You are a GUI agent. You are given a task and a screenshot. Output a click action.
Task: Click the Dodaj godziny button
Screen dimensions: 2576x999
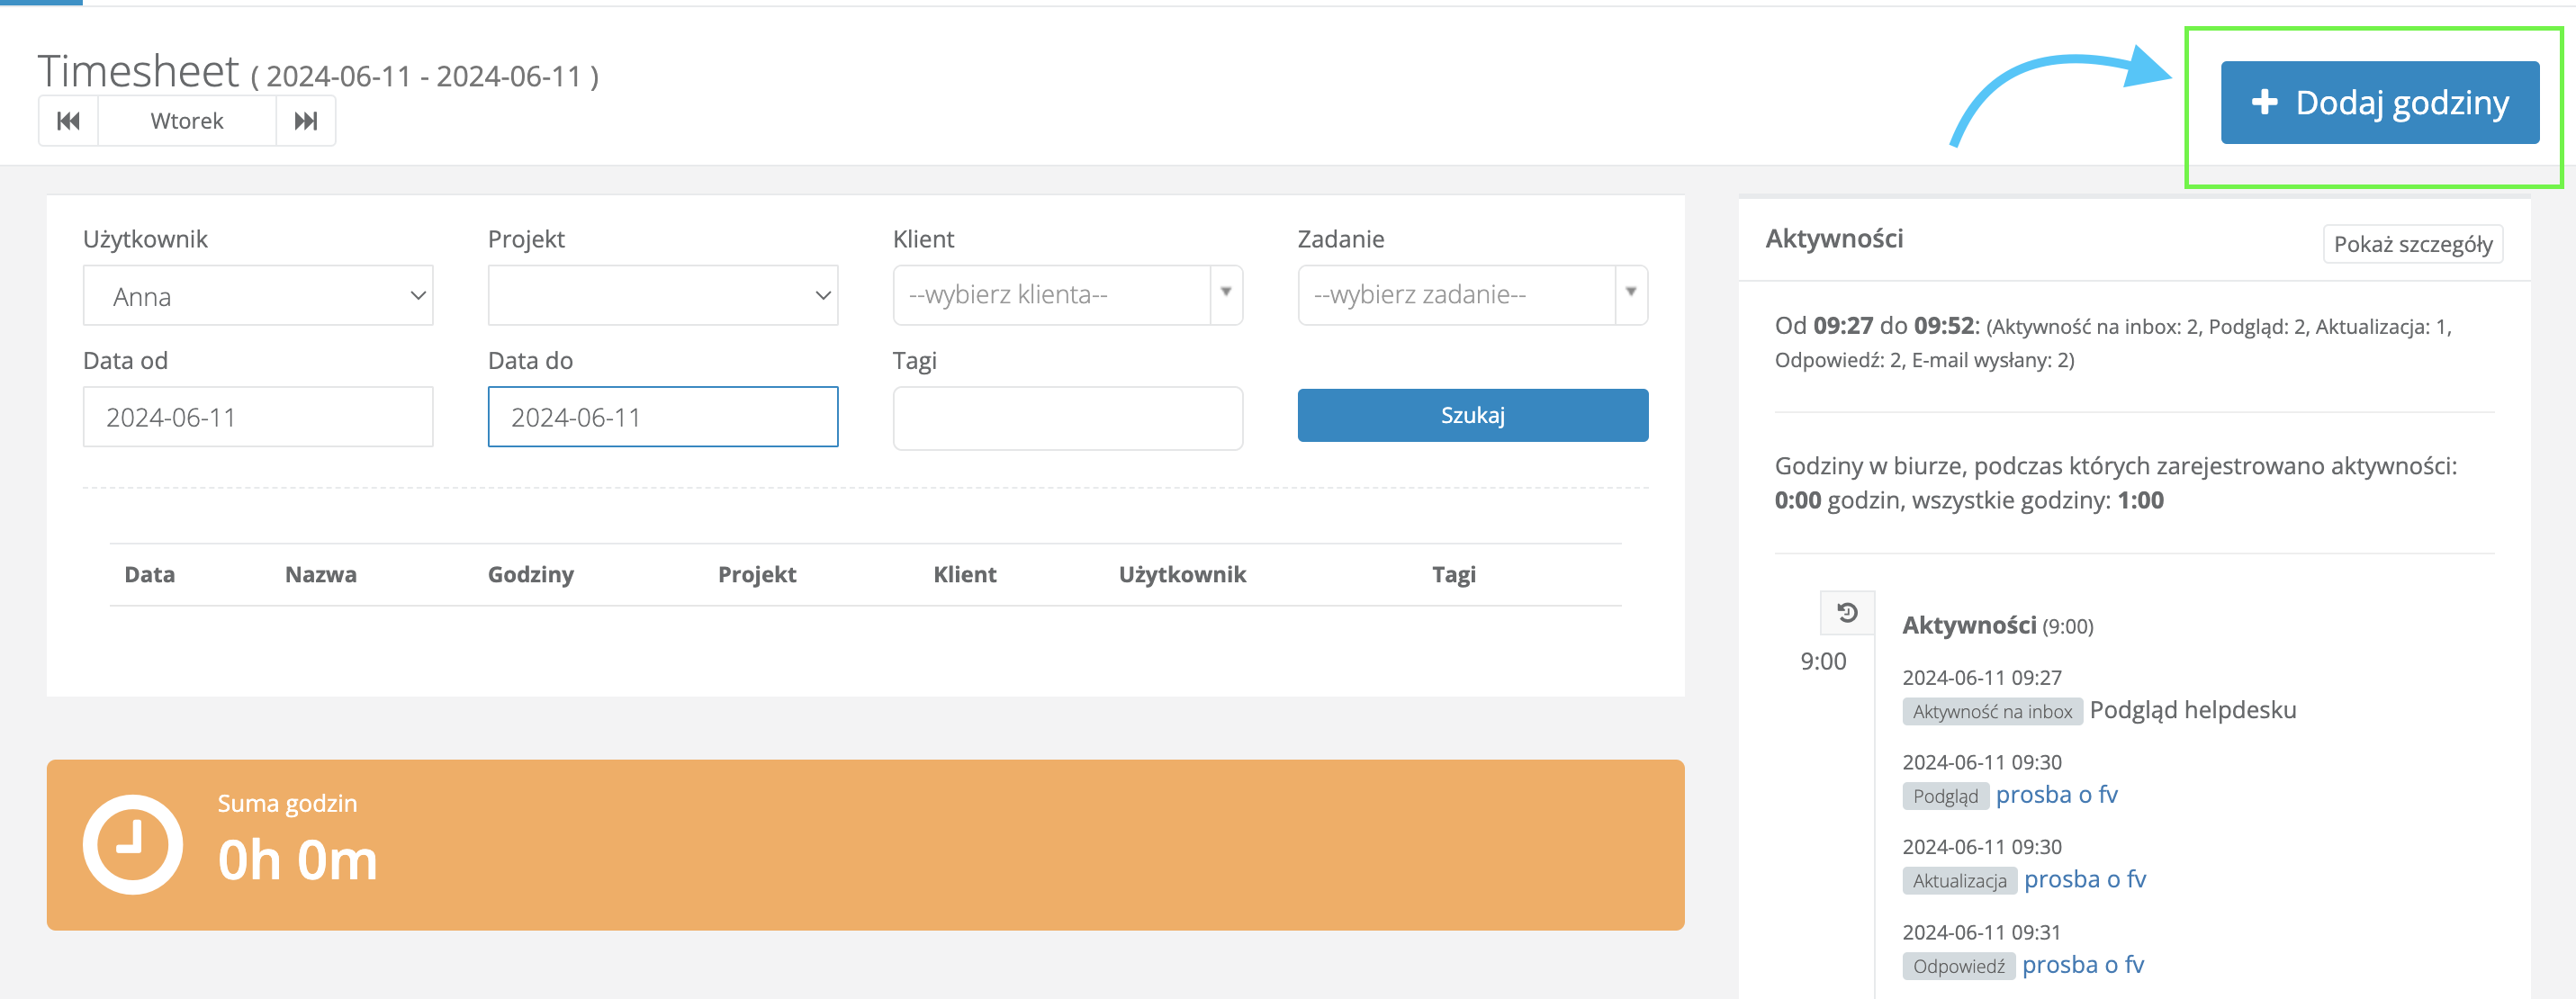[2380, 103]
